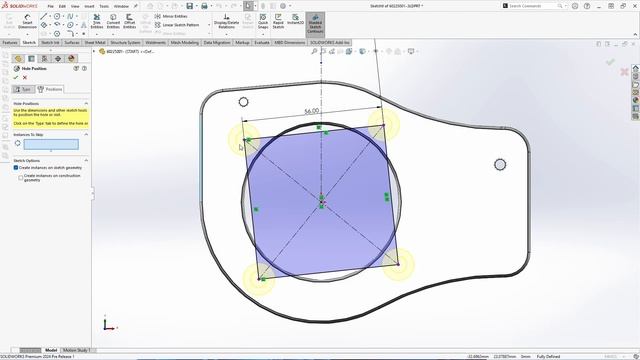Uncheck Create instances on sketch geometry
This screenshot has width=640, height=360.
[16, 168]
